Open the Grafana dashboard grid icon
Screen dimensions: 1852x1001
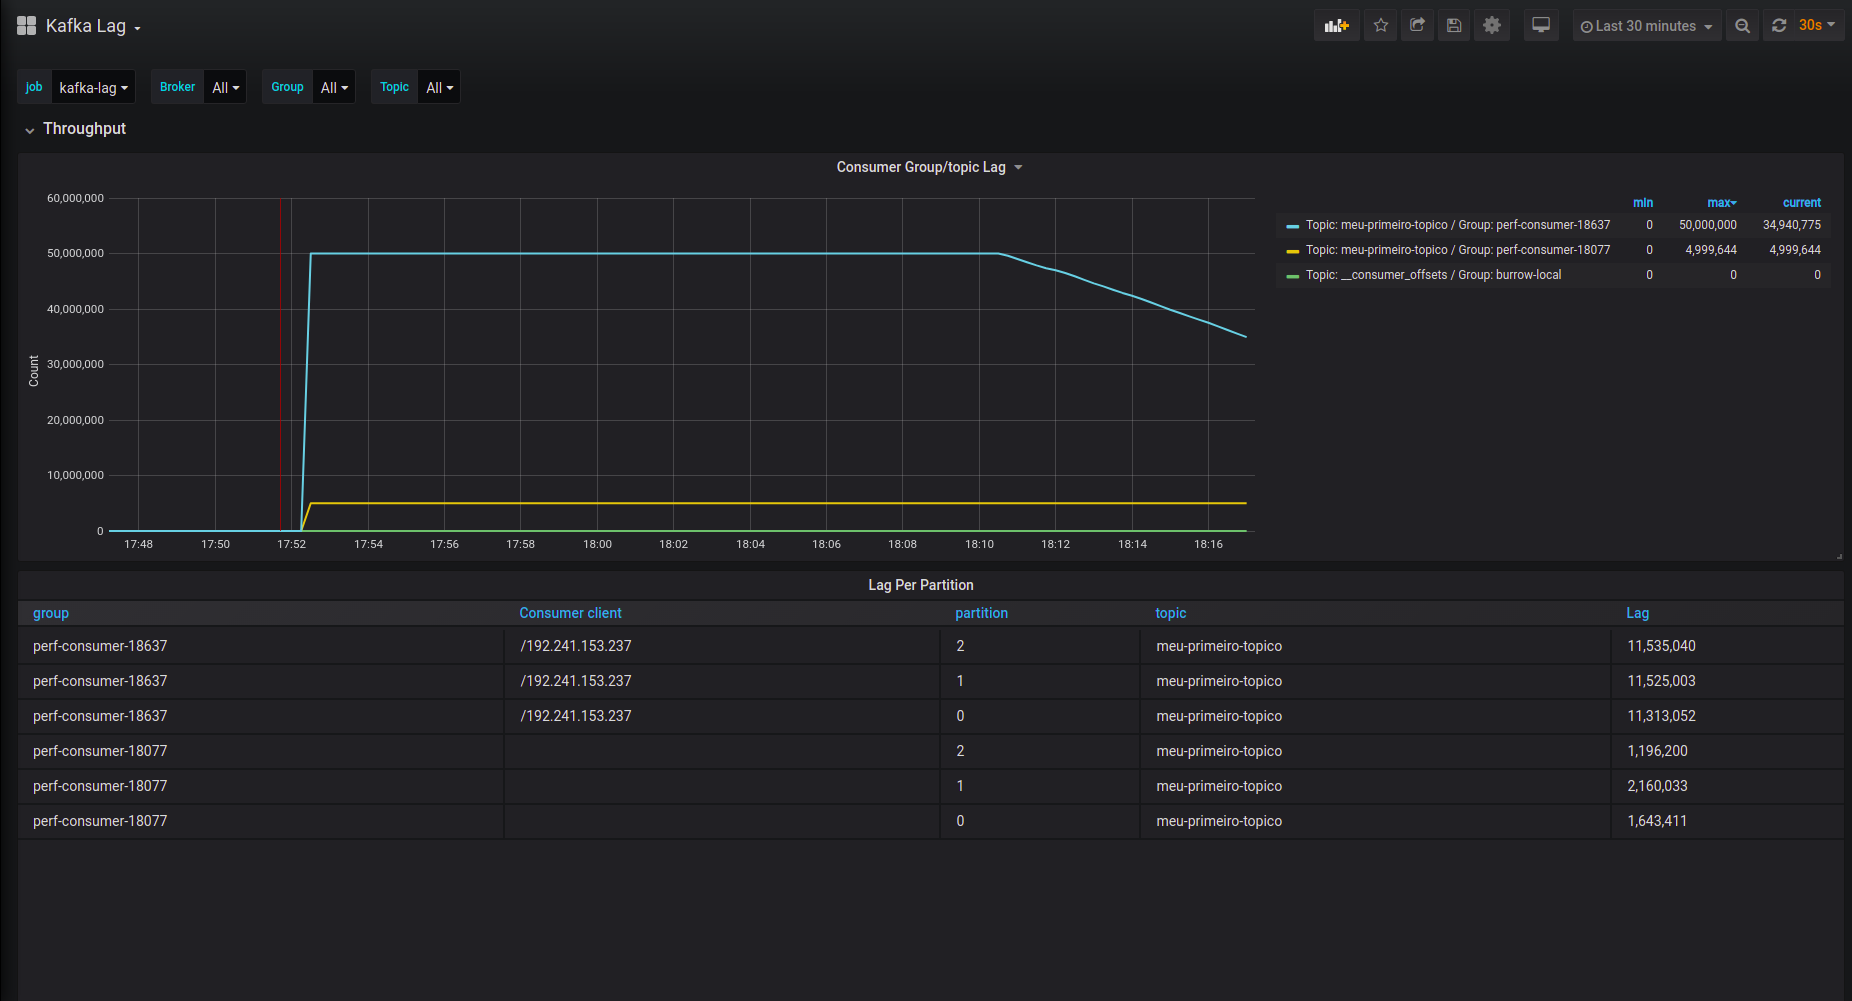coord(27,26)
